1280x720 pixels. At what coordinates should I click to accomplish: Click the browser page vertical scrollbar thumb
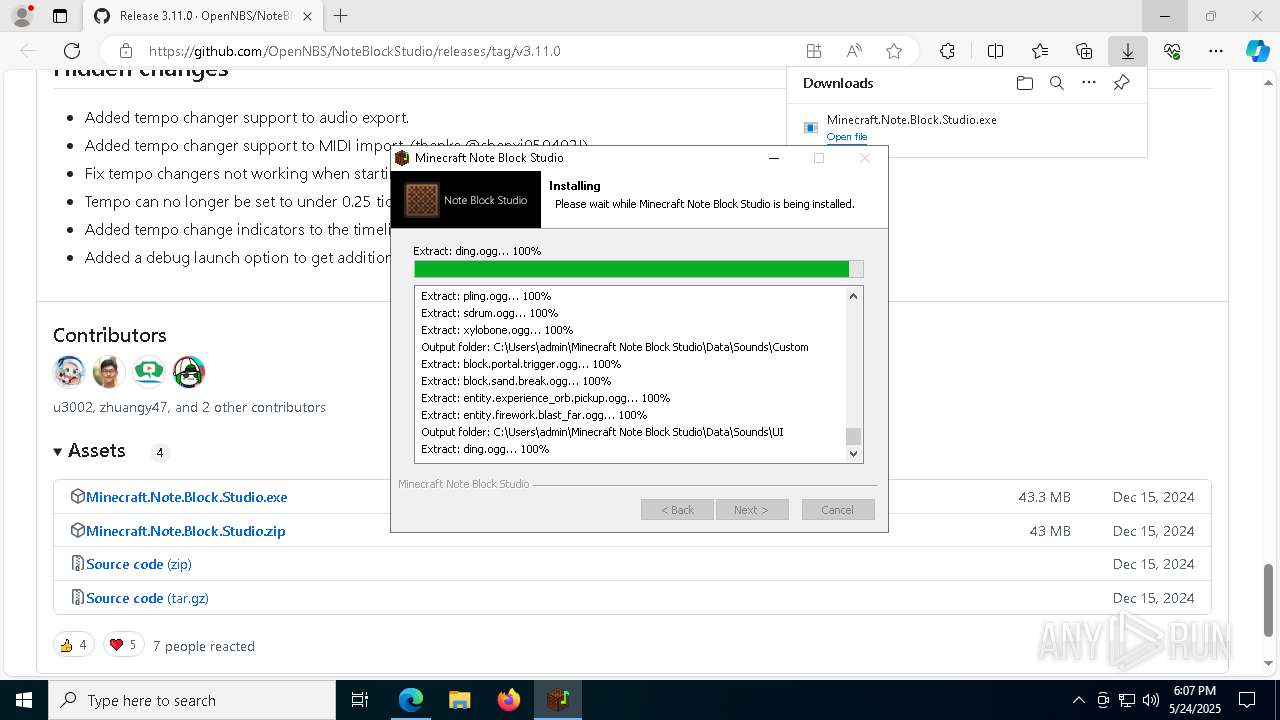tap(1269, 600)
